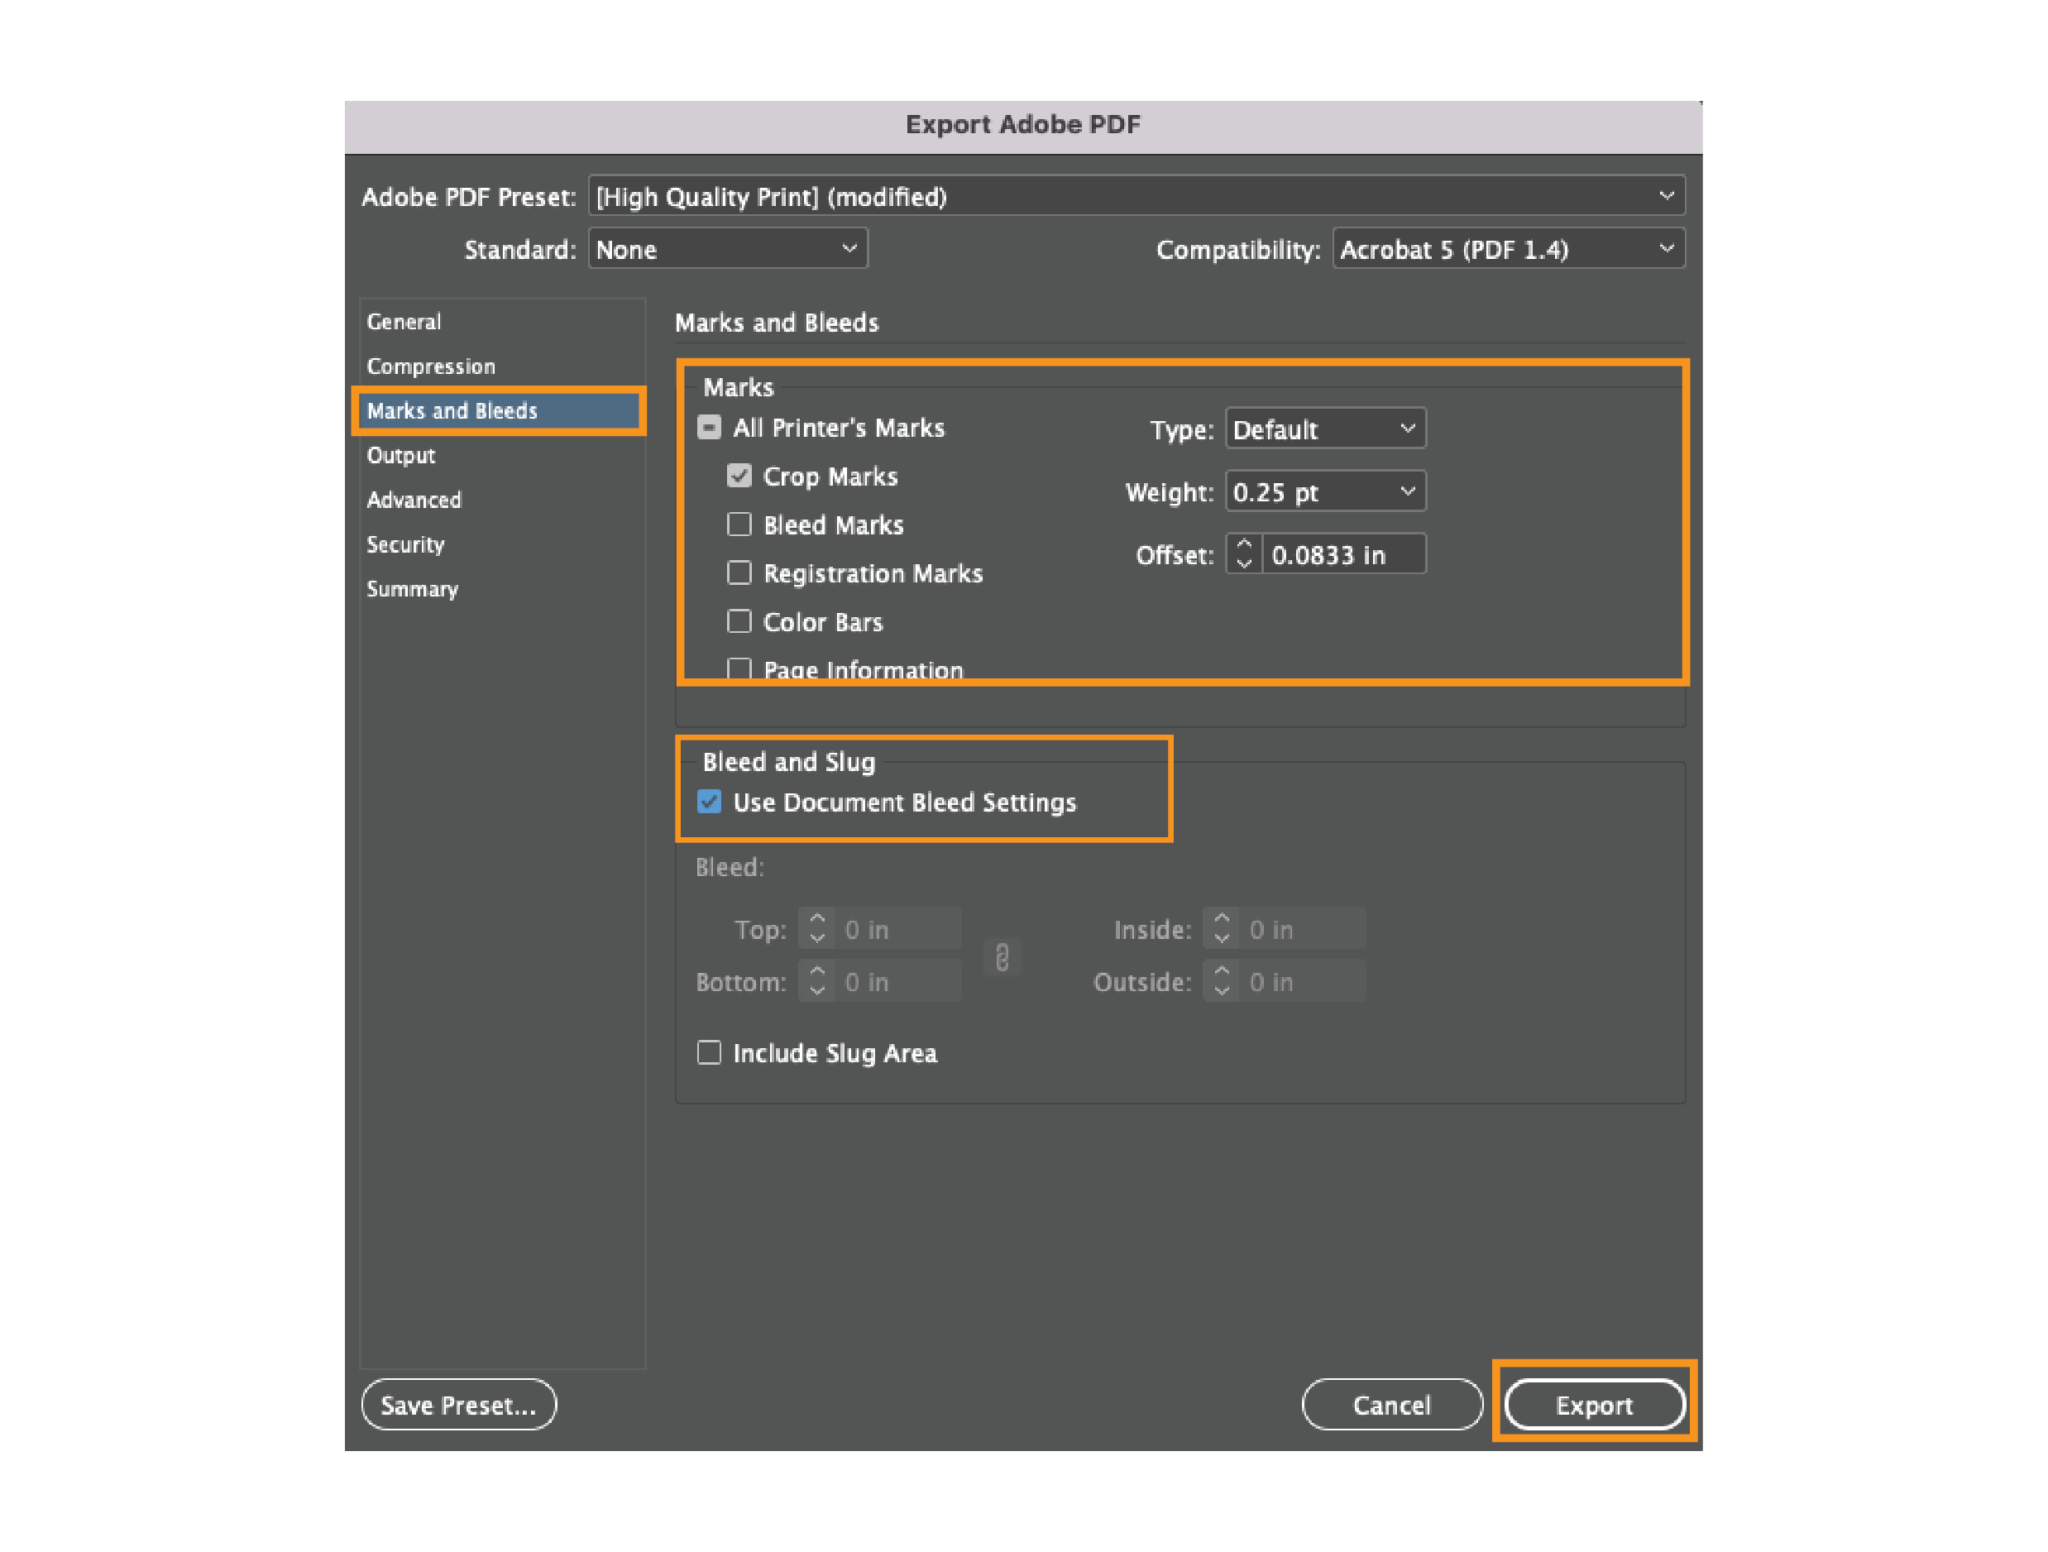Increase the Offset value with the stepper
Screen dimensions: 2048x1552
point(1243,546)
